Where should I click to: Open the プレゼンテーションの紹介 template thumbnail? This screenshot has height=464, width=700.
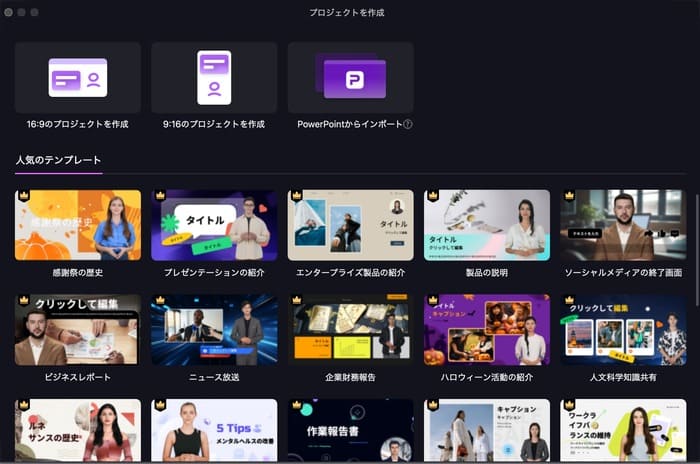point(214,225)
